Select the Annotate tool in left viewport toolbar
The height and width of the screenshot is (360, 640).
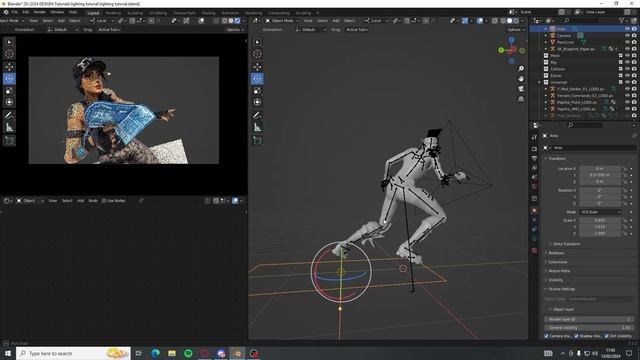point(9,116)
